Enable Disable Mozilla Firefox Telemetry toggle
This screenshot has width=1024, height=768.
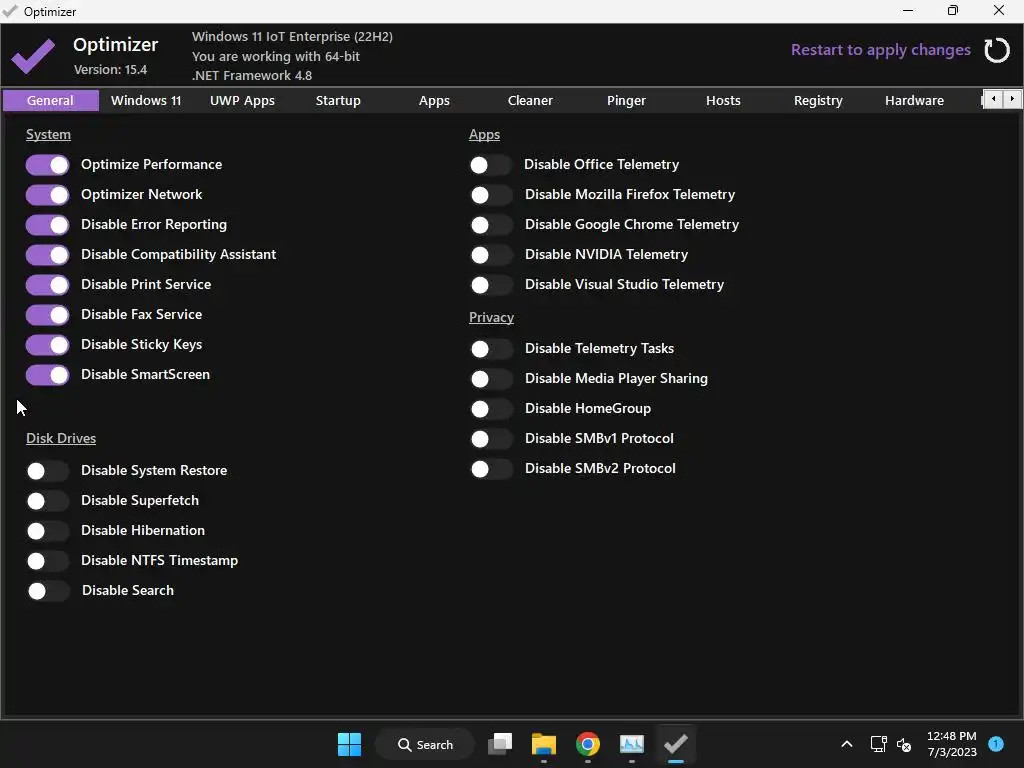coord(491,195)
